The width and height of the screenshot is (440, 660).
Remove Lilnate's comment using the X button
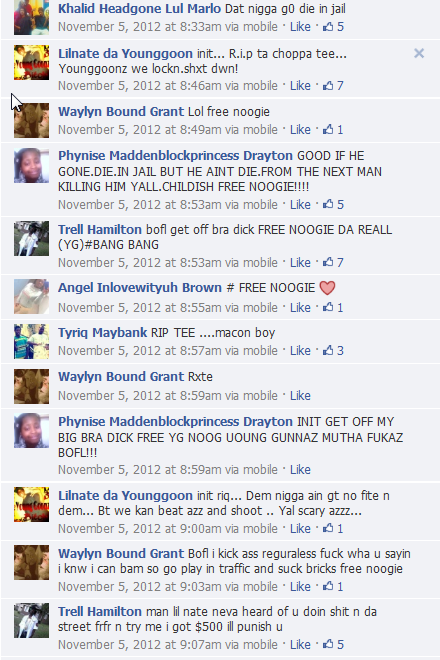pos(419,53)
